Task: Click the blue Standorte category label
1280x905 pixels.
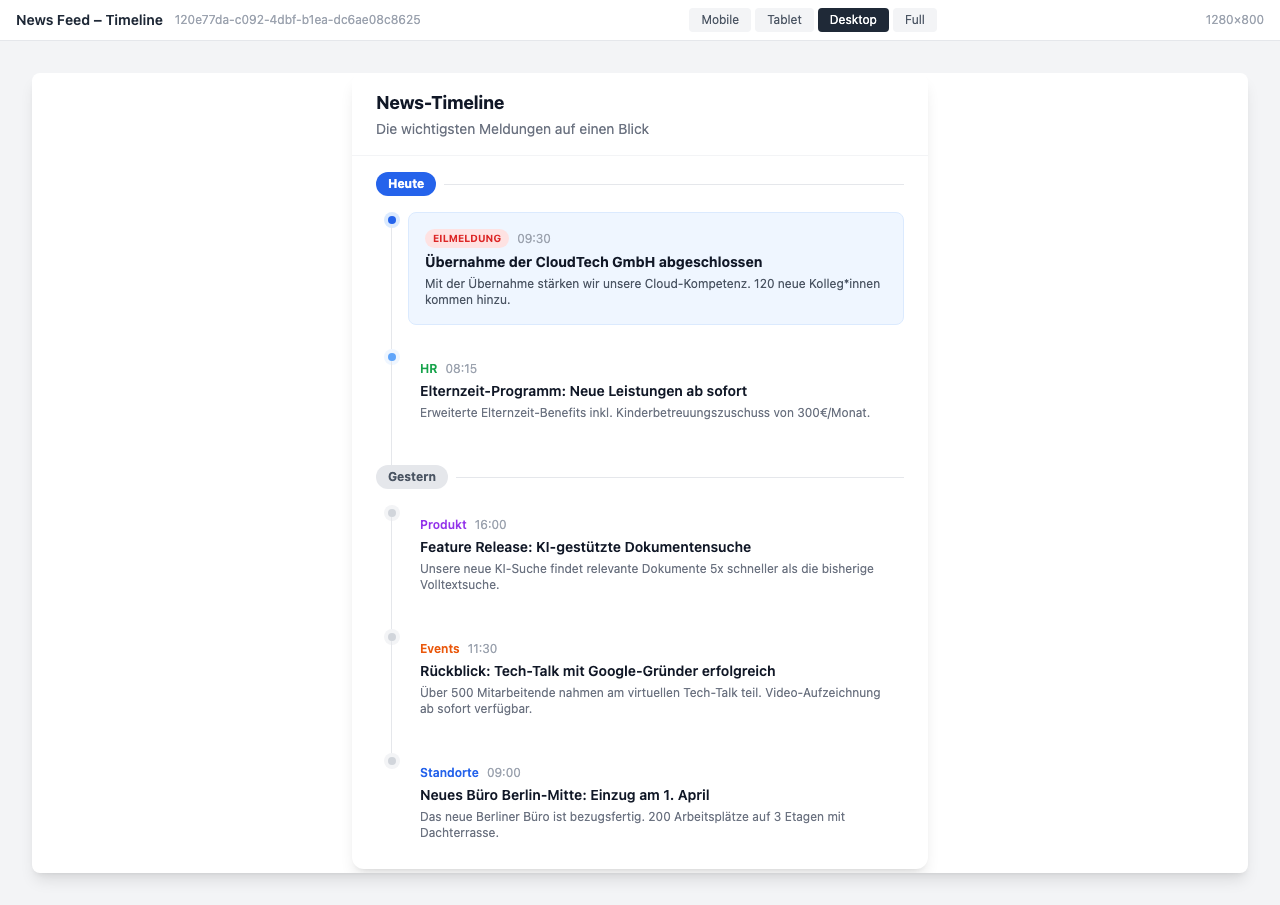Action: pos(449,772)
